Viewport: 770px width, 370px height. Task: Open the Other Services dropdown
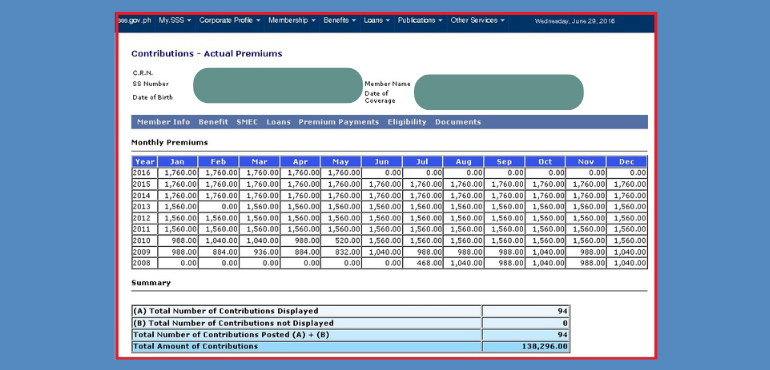pos(477,21)
